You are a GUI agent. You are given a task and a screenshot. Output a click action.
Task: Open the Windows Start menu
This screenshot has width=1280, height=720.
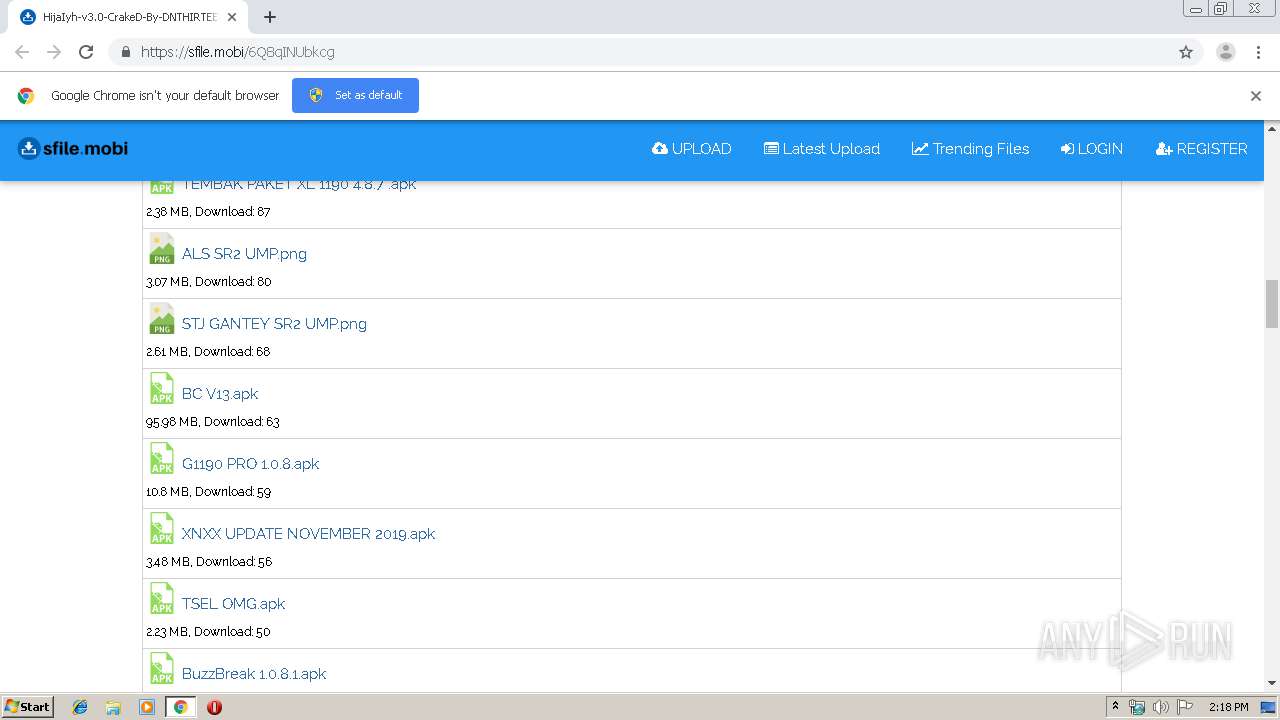(28, 706)
